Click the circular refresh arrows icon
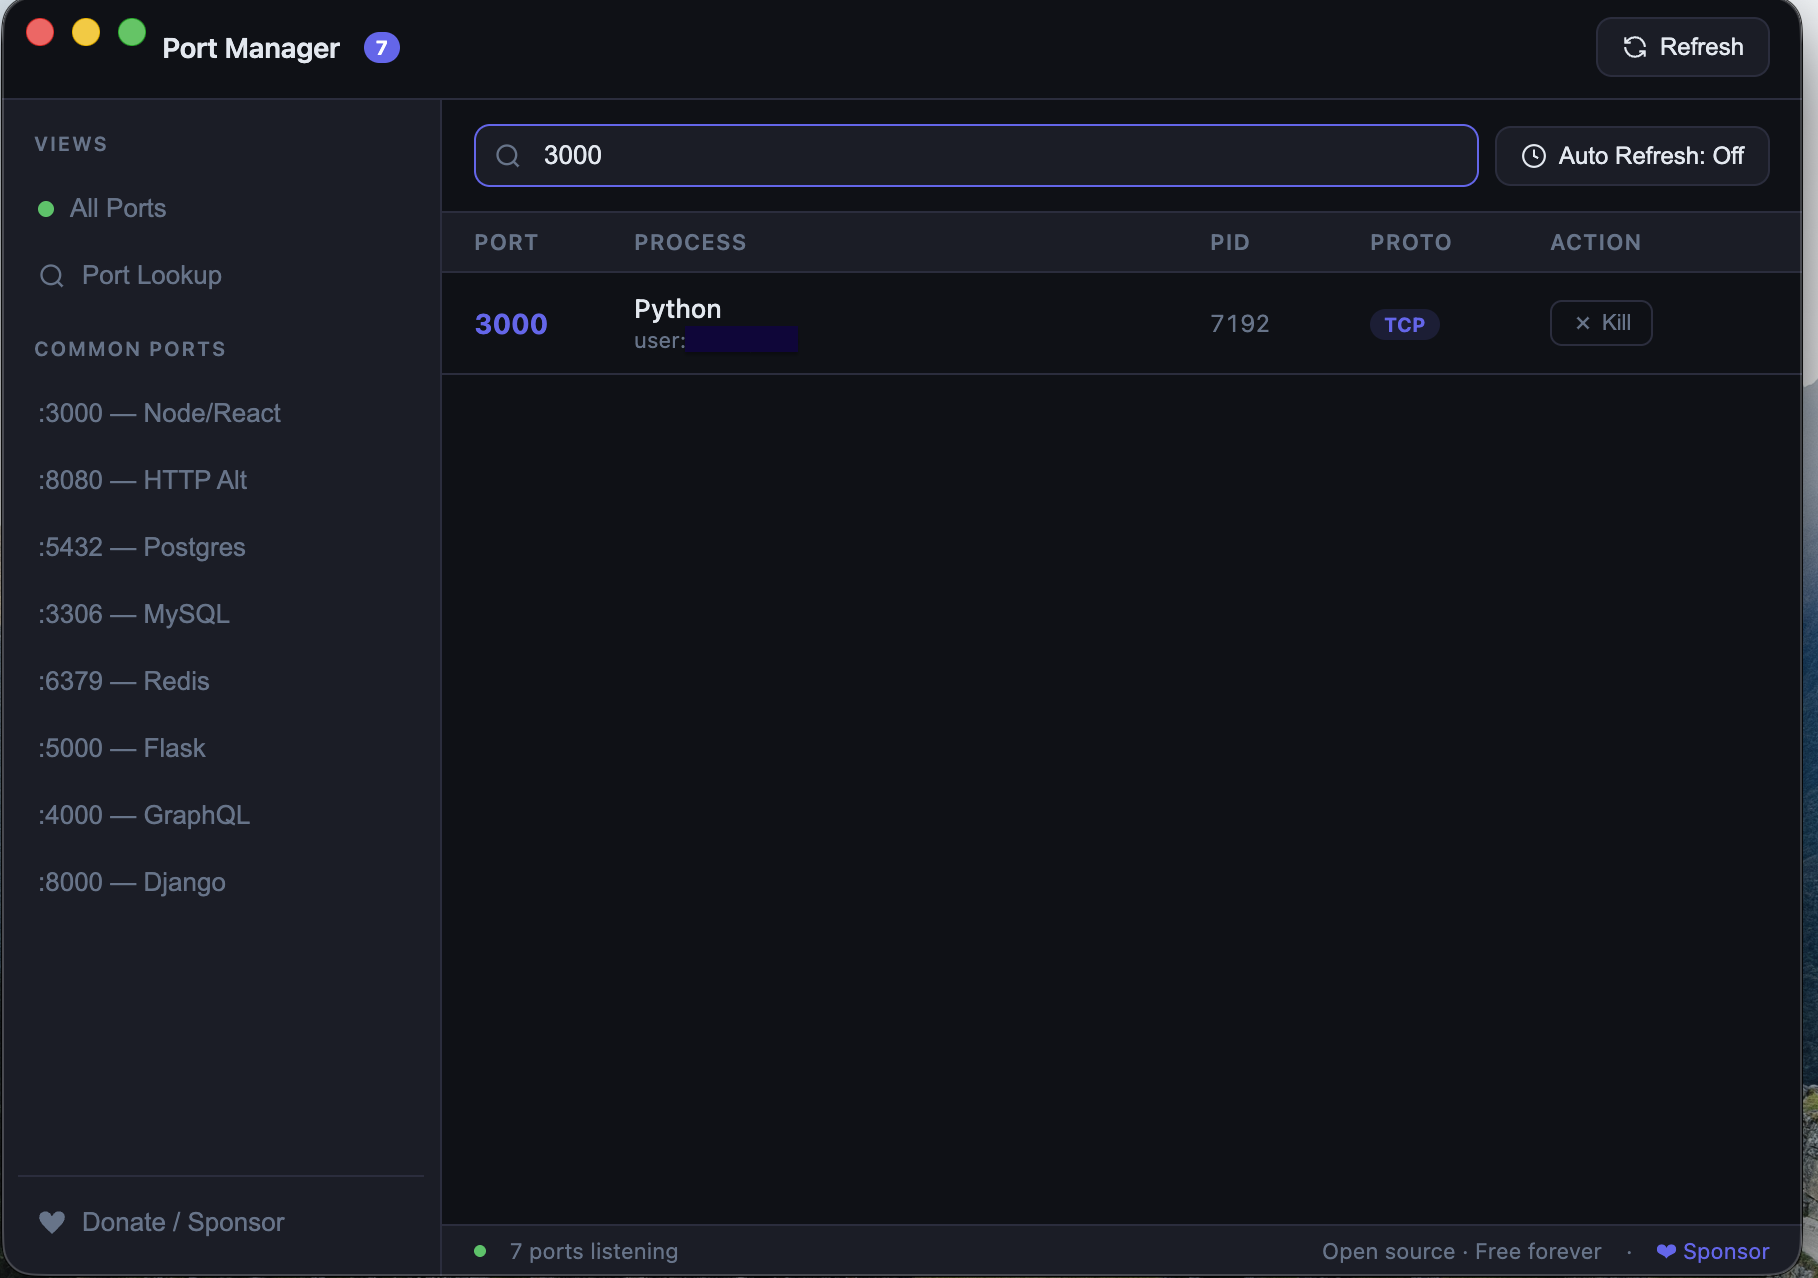The image size is (1818, 1278). (1634, 47)
